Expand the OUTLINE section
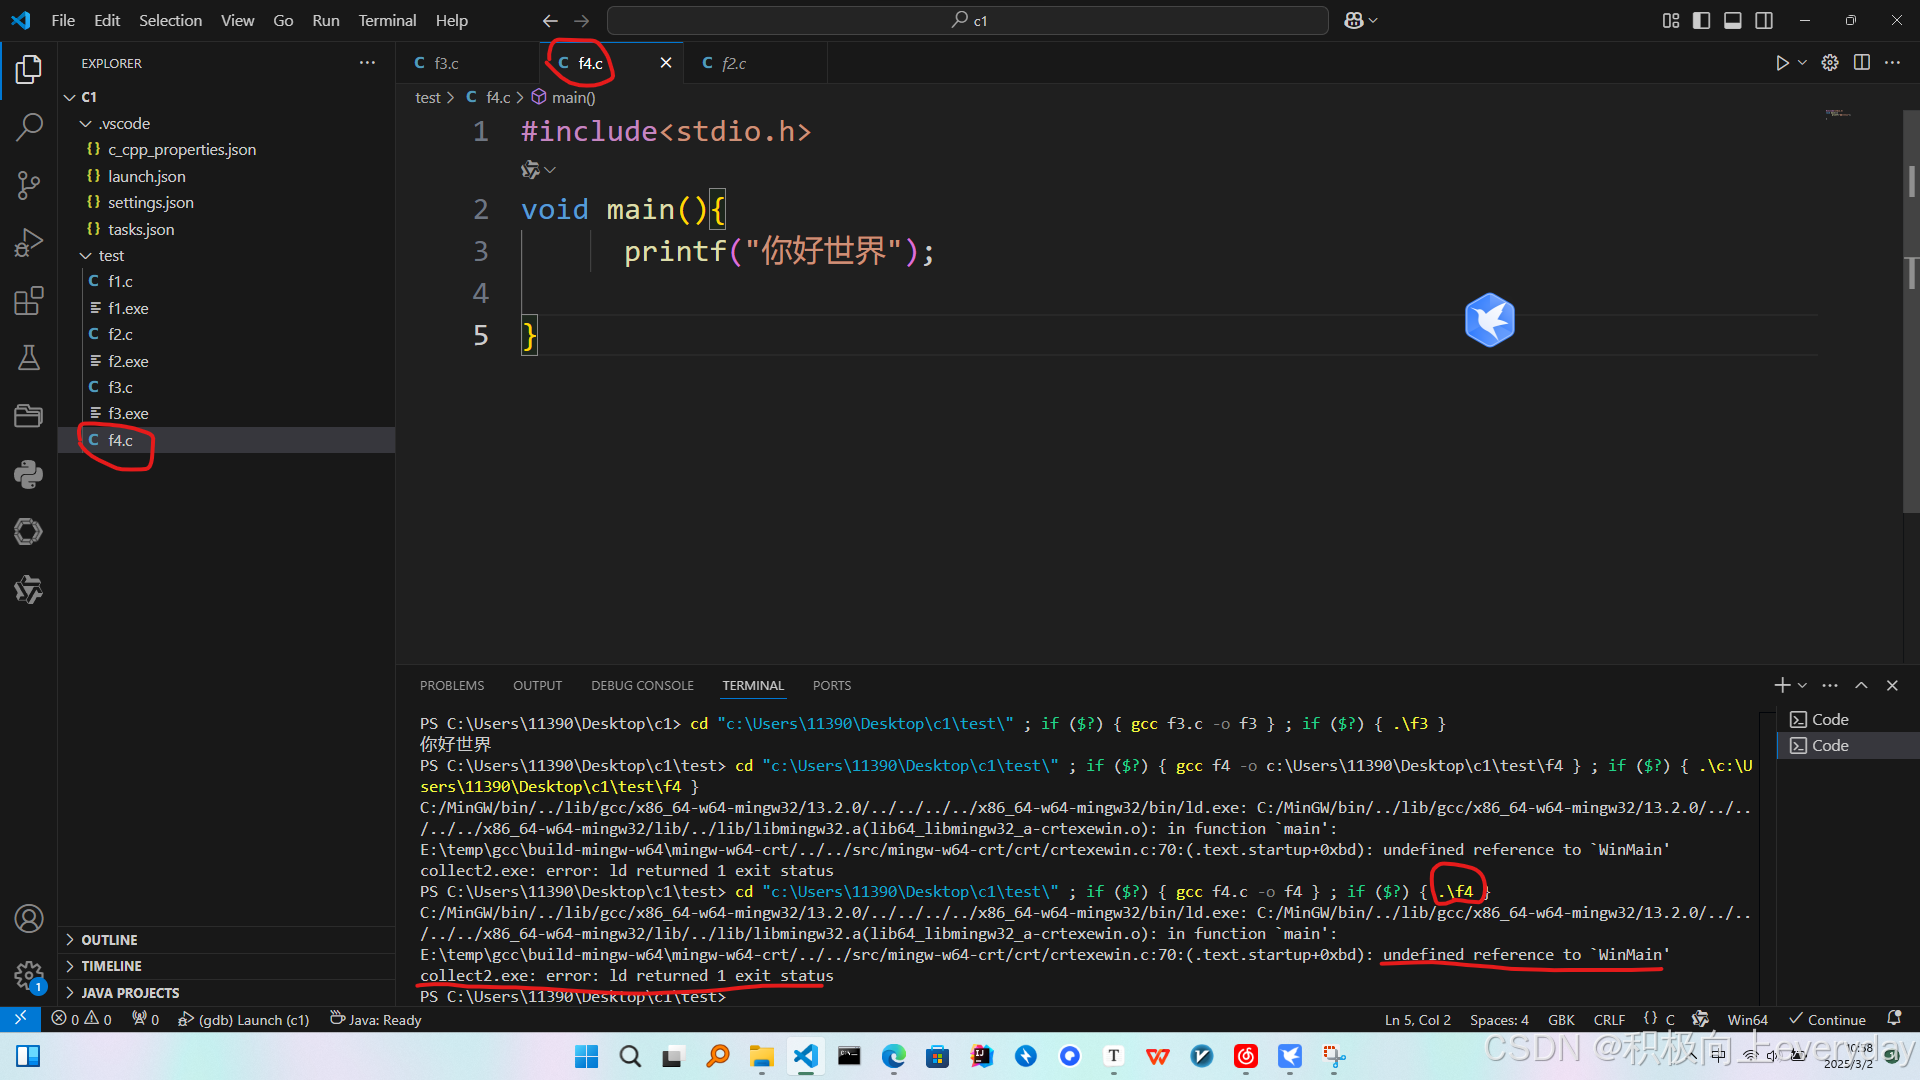1920x1080 pixels. (109, 940)
